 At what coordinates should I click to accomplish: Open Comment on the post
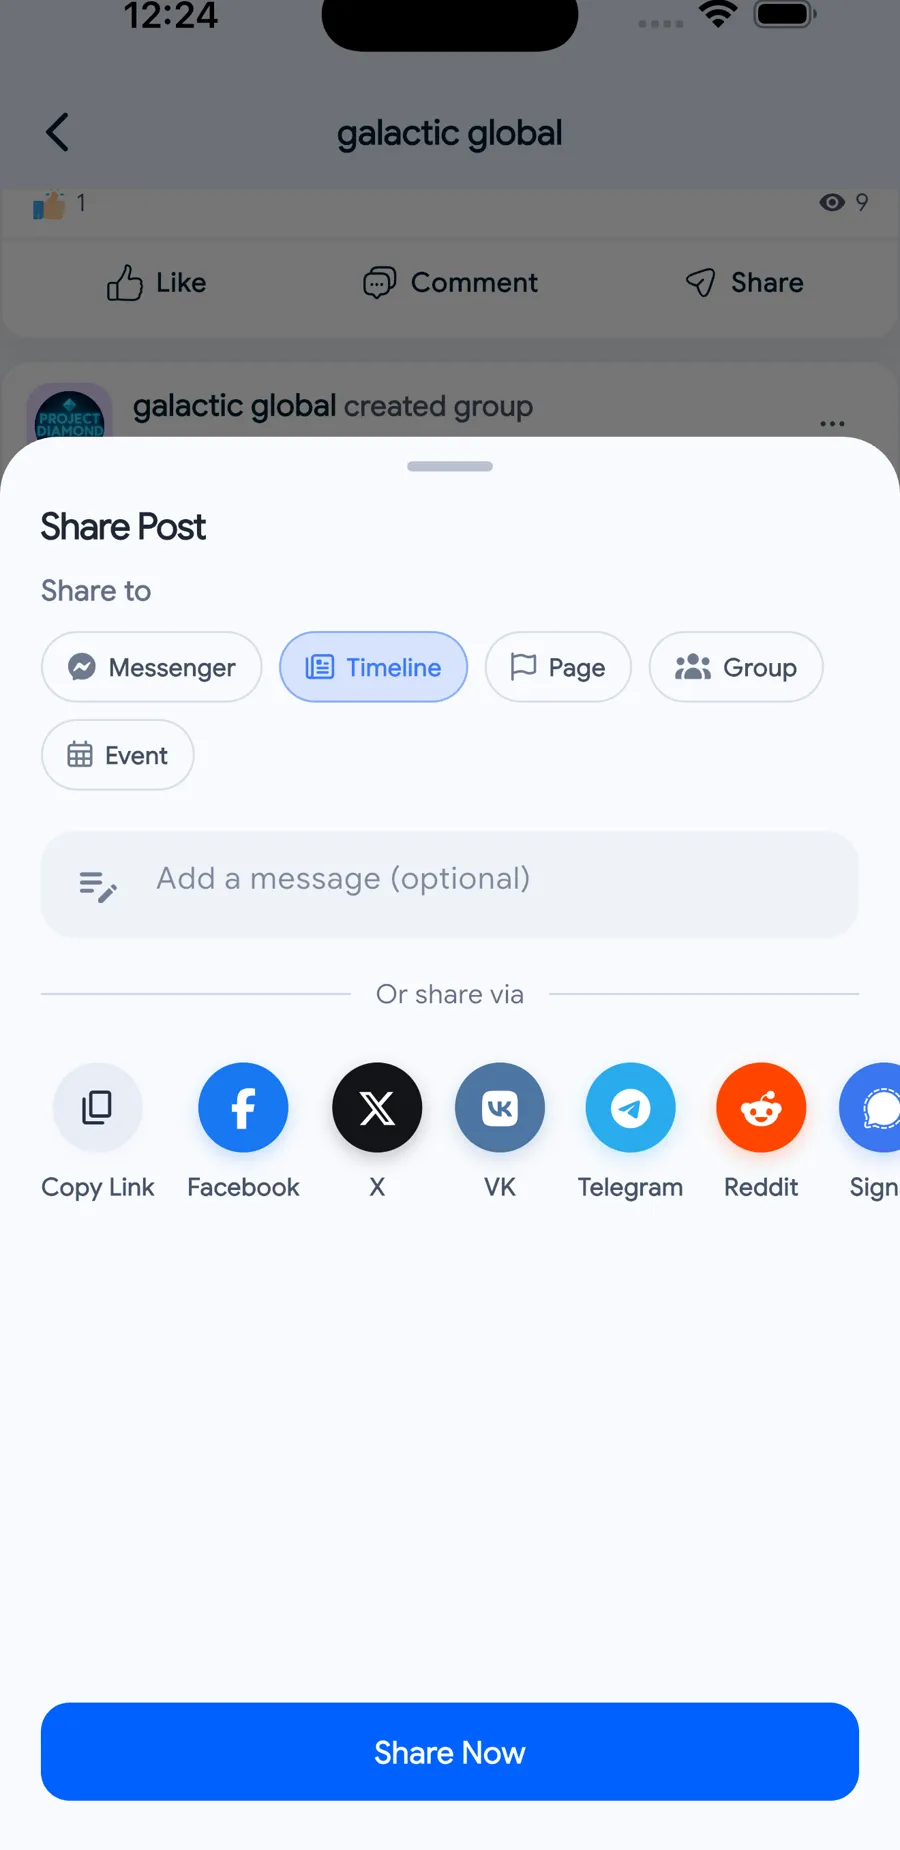click(450, 283)
